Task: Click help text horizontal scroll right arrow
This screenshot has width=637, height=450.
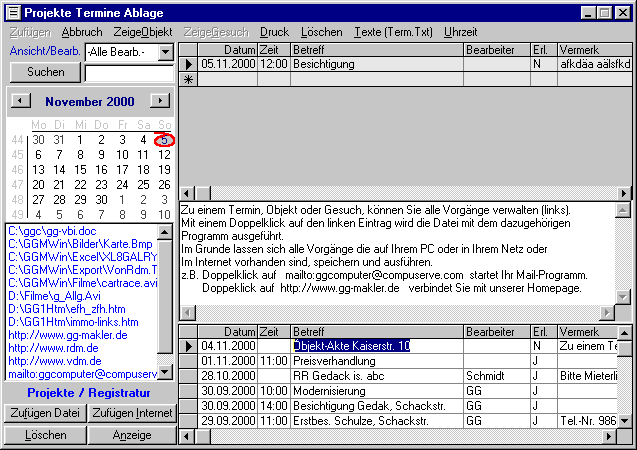Action: pos(607,313)
